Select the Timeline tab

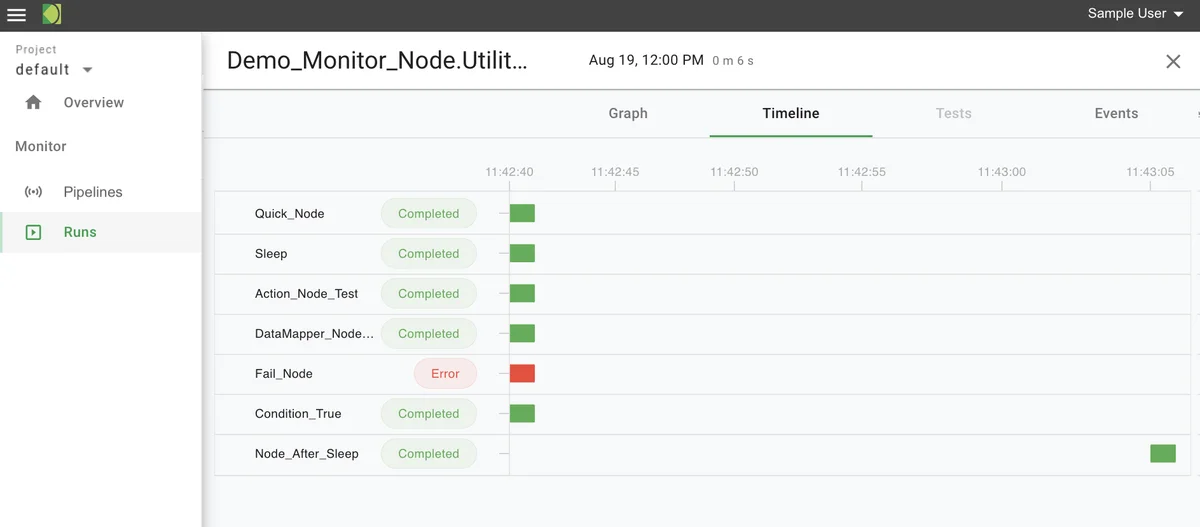791,113
